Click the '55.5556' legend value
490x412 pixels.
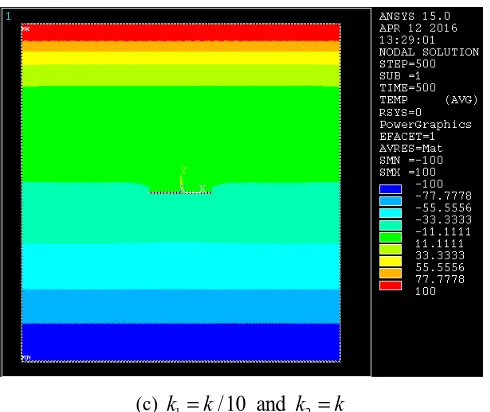tap(440, 267)
